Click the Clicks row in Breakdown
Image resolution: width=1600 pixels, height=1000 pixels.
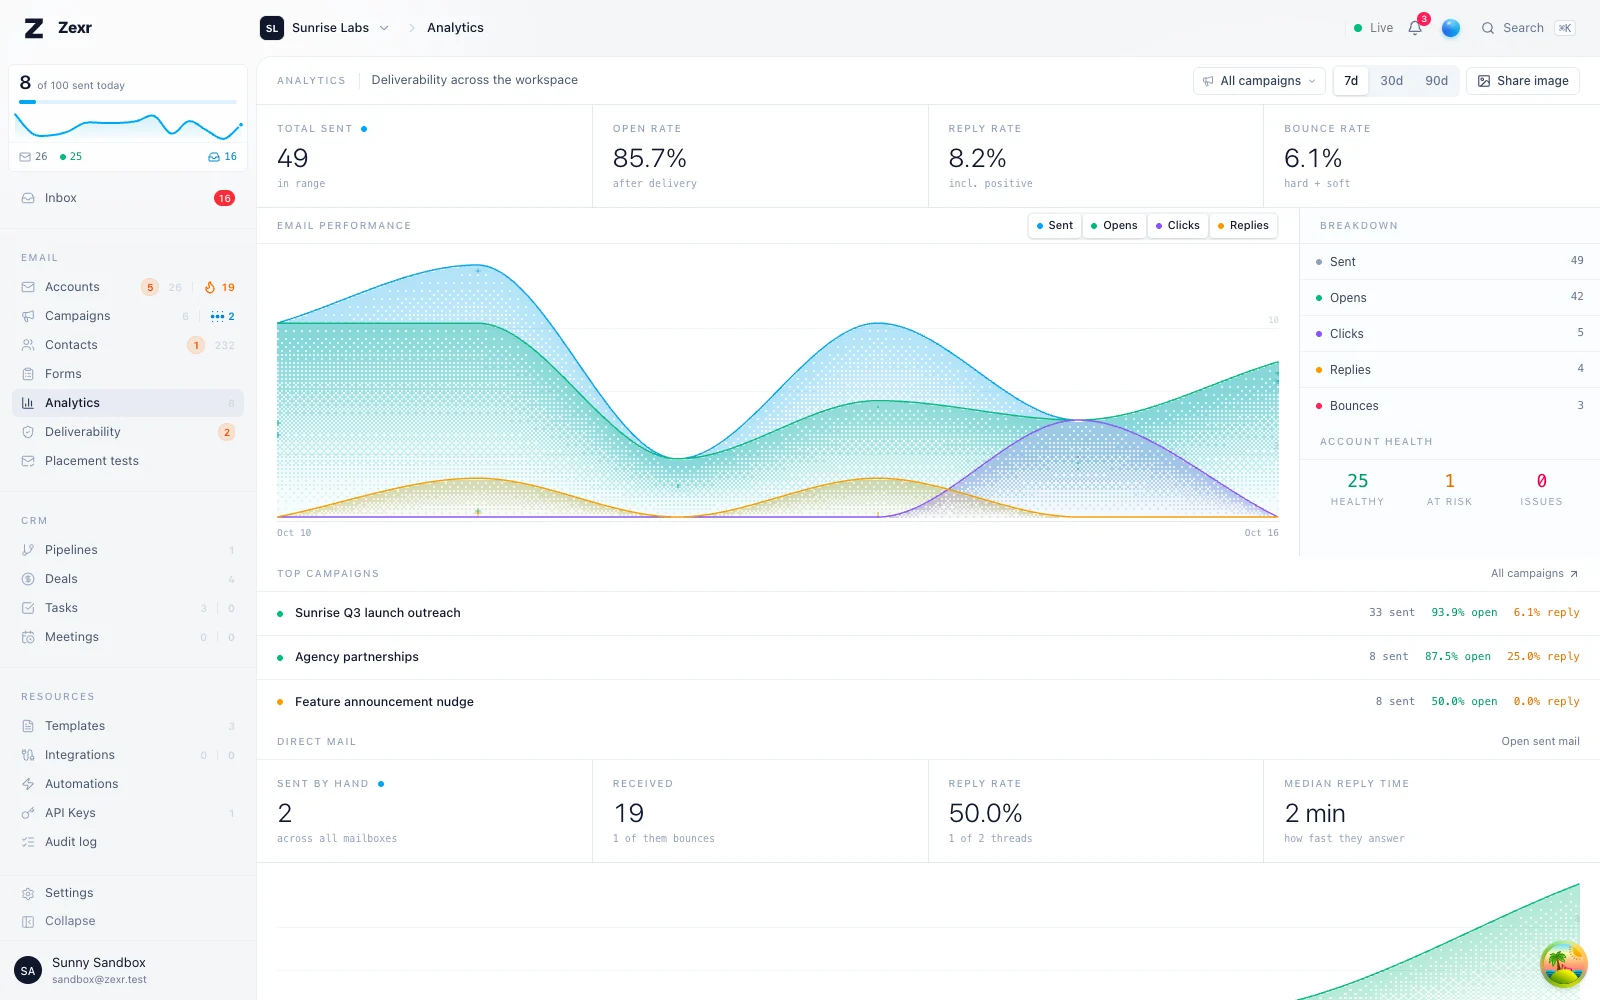click(x=1449, y=334)
